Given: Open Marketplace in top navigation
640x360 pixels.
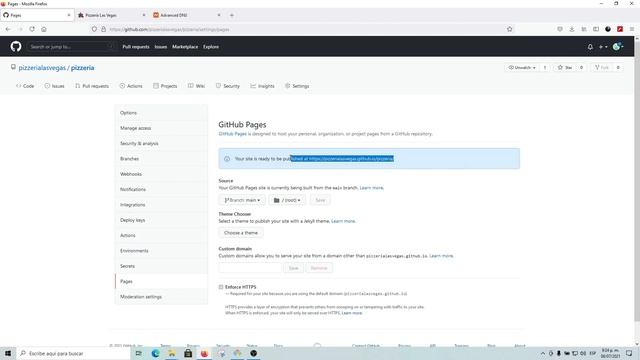Looking at the screenshot, I should pyautogui.click(x=185, y=47).
